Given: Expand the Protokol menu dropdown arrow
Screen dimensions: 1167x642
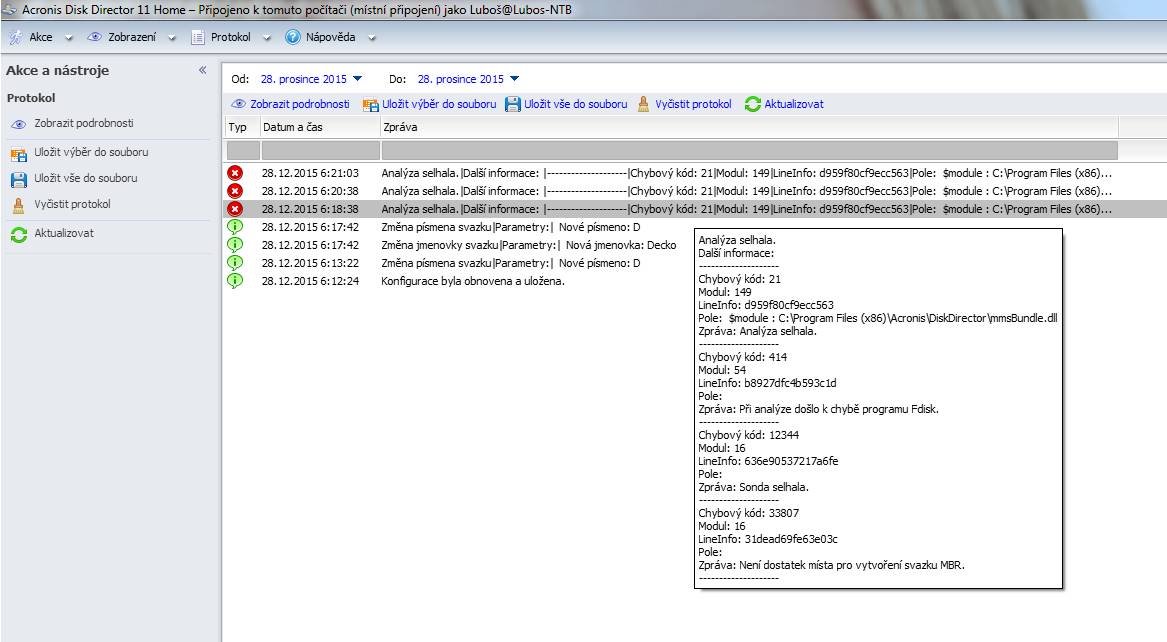Looking at the screenshot, I should (267, 38).
